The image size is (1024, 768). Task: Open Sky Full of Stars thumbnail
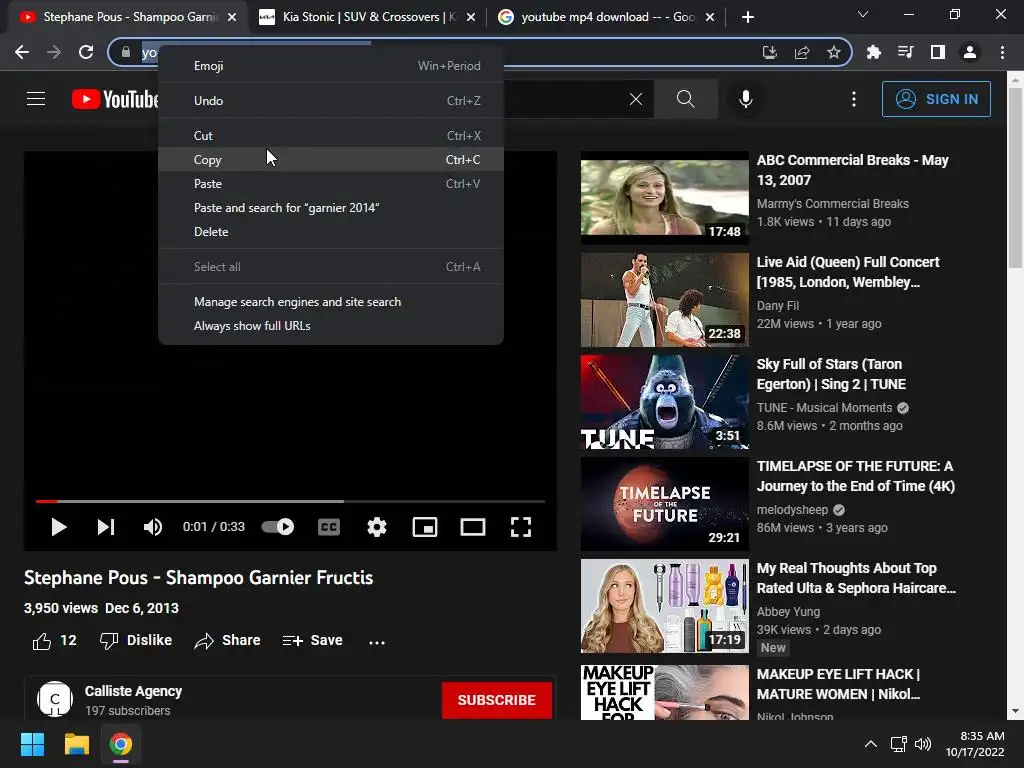[665, 402]
